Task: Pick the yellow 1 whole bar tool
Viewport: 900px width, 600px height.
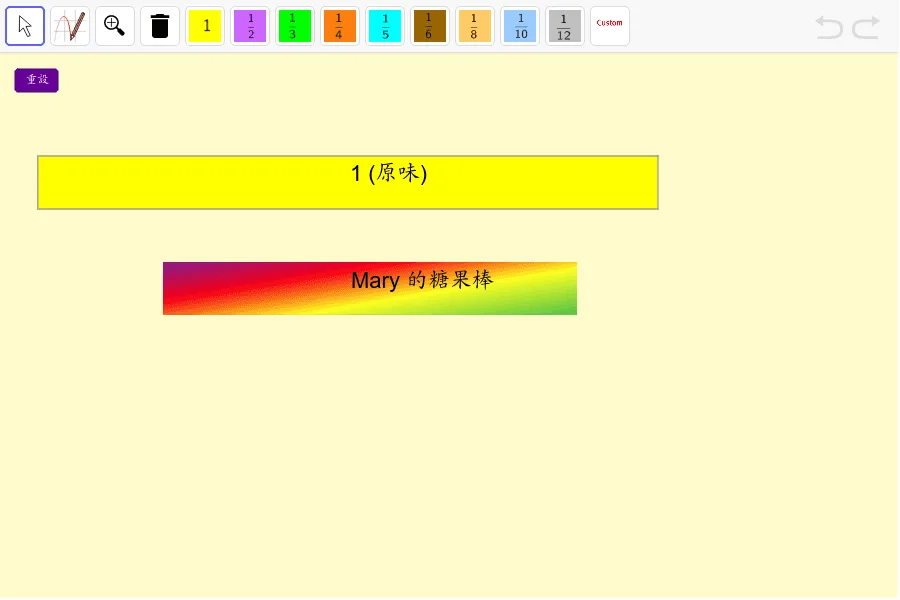Action: pyautogui.click(x=205, y=26)
